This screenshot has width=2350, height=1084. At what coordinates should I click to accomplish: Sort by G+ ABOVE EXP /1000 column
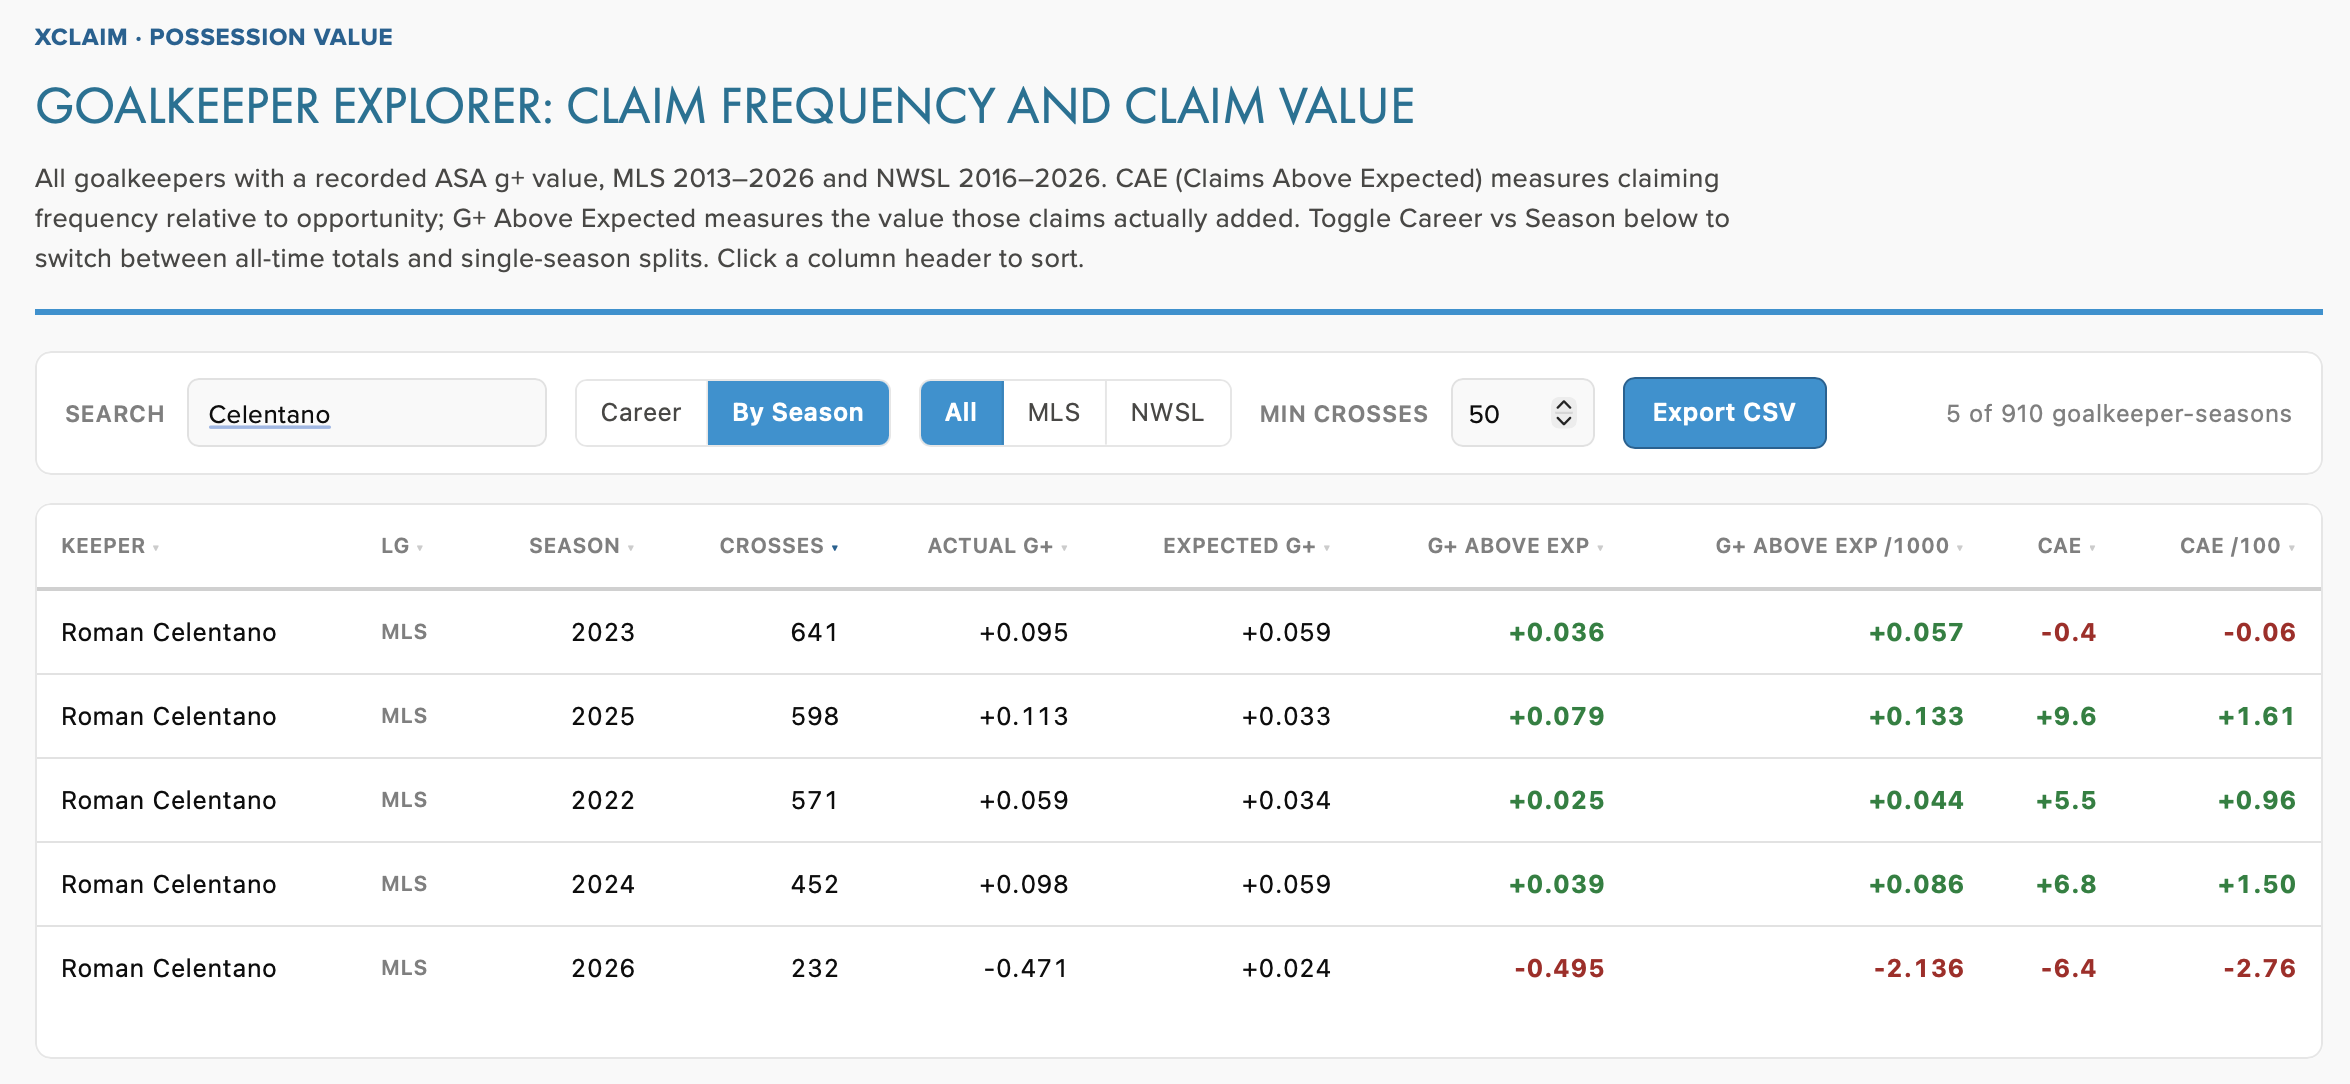pos(1839,546)
